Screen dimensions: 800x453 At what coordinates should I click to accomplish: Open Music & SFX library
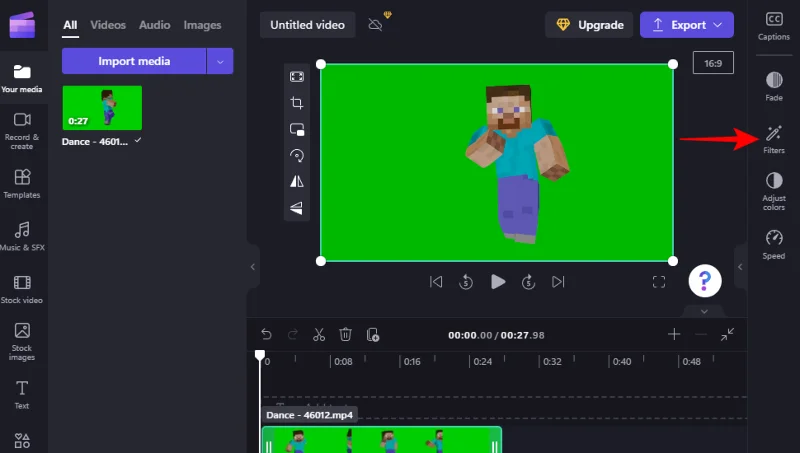[22, 236]
